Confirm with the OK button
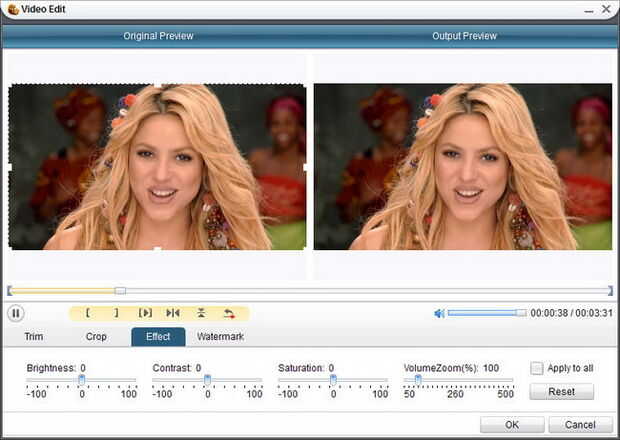This screenshot has height=440, width=620. [x=512, y=425]
